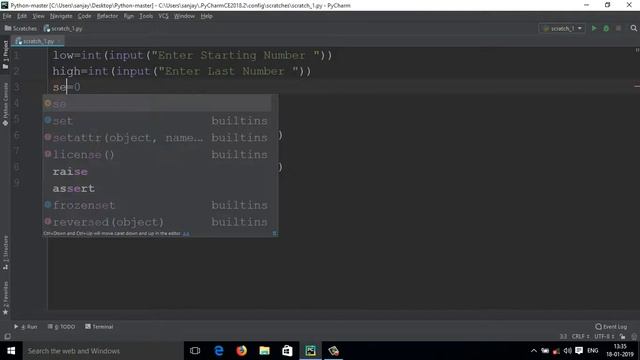Select 'frozenset' completion suggestion
Viewport: 640px width, 360px height.
(158, 205)
